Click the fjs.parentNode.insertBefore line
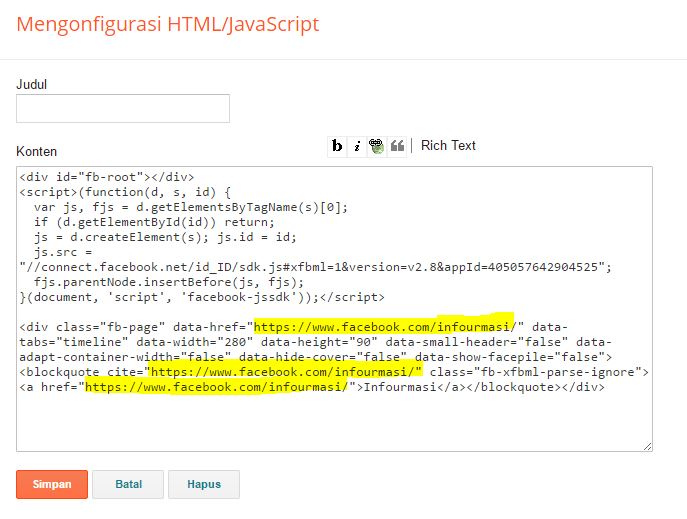687x519 pixels. [169, 282]
